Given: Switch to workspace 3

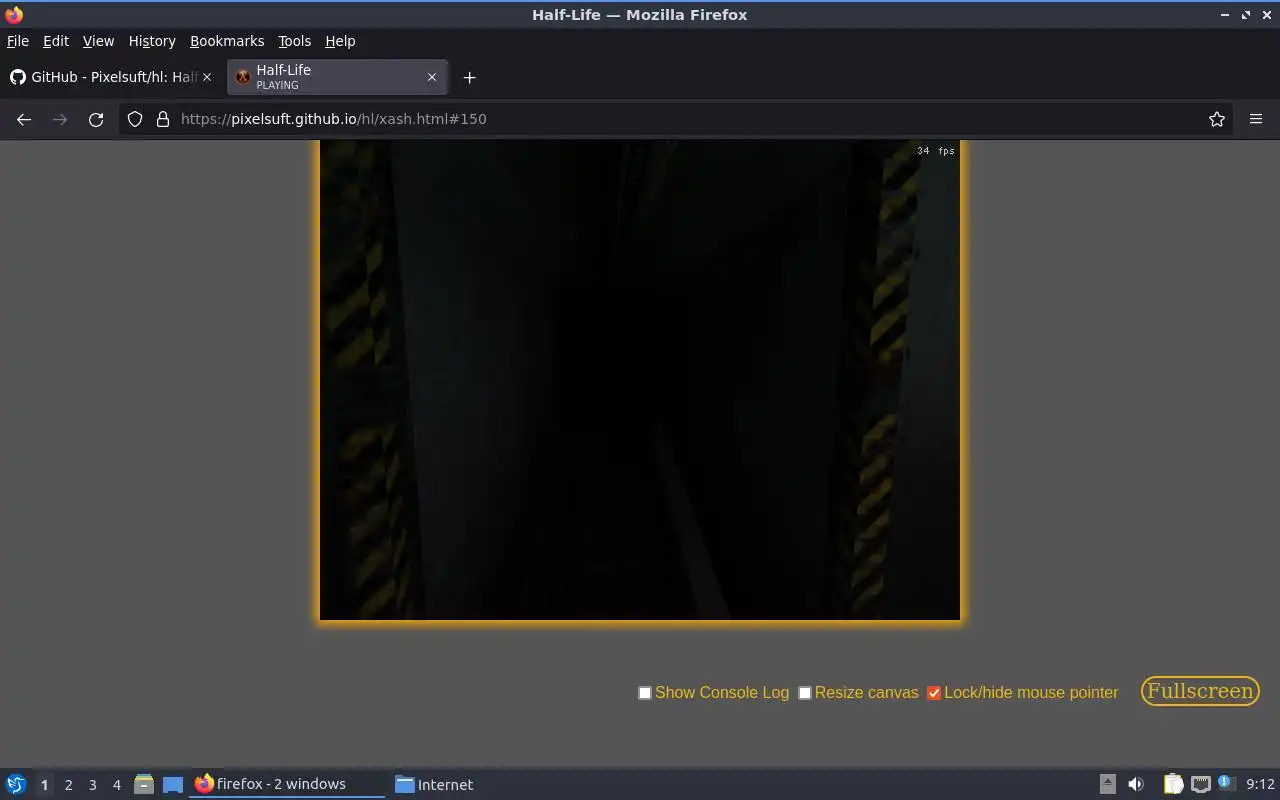Looking at the screenshot, I should pyautogui.click(x=92, y=785).
